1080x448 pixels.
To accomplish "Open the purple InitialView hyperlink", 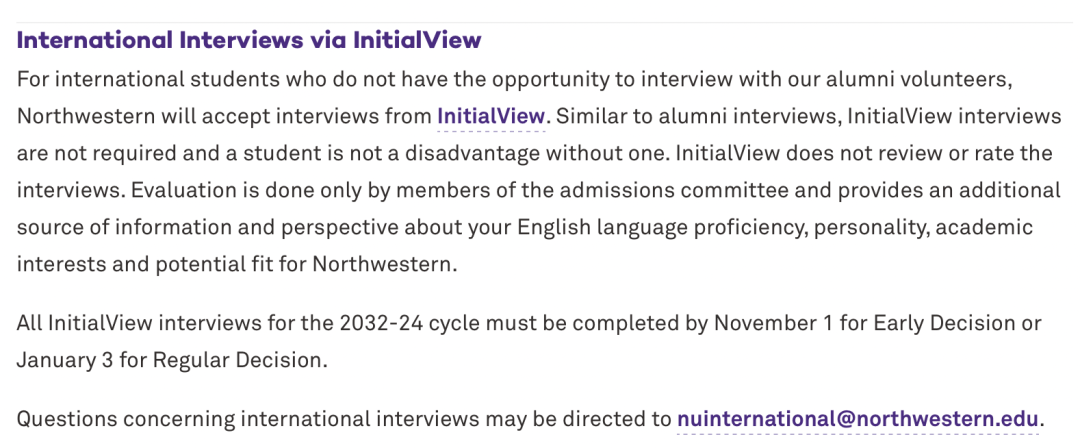I will 491,116.
